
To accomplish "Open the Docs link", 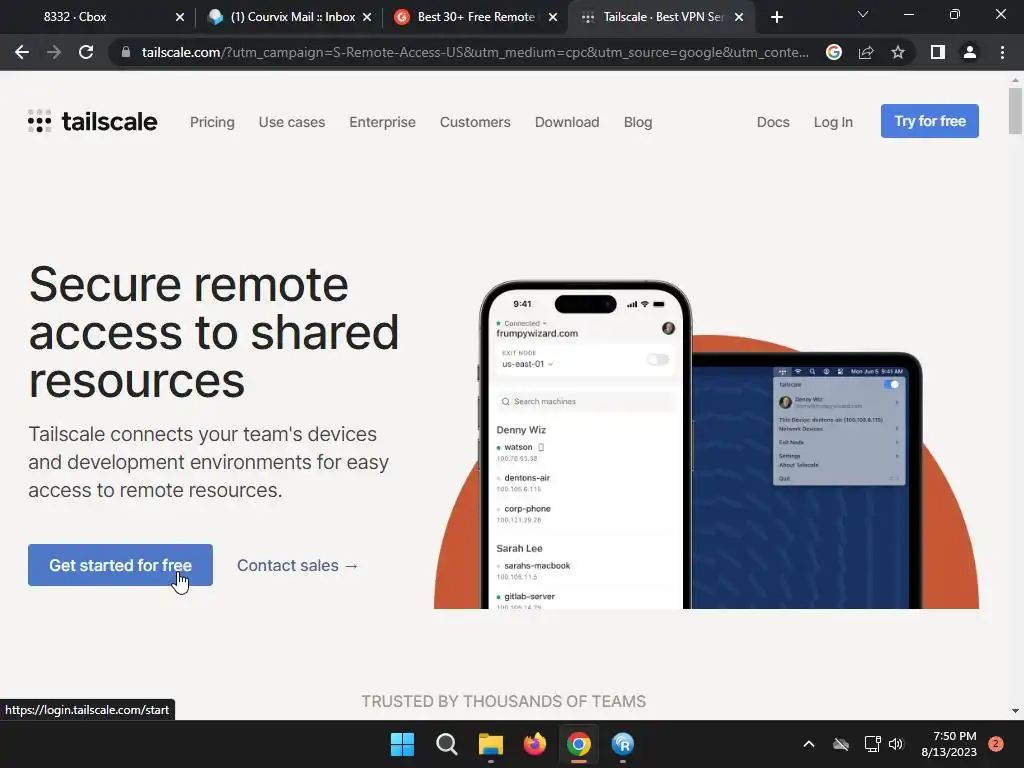I will tap(773, 122).
